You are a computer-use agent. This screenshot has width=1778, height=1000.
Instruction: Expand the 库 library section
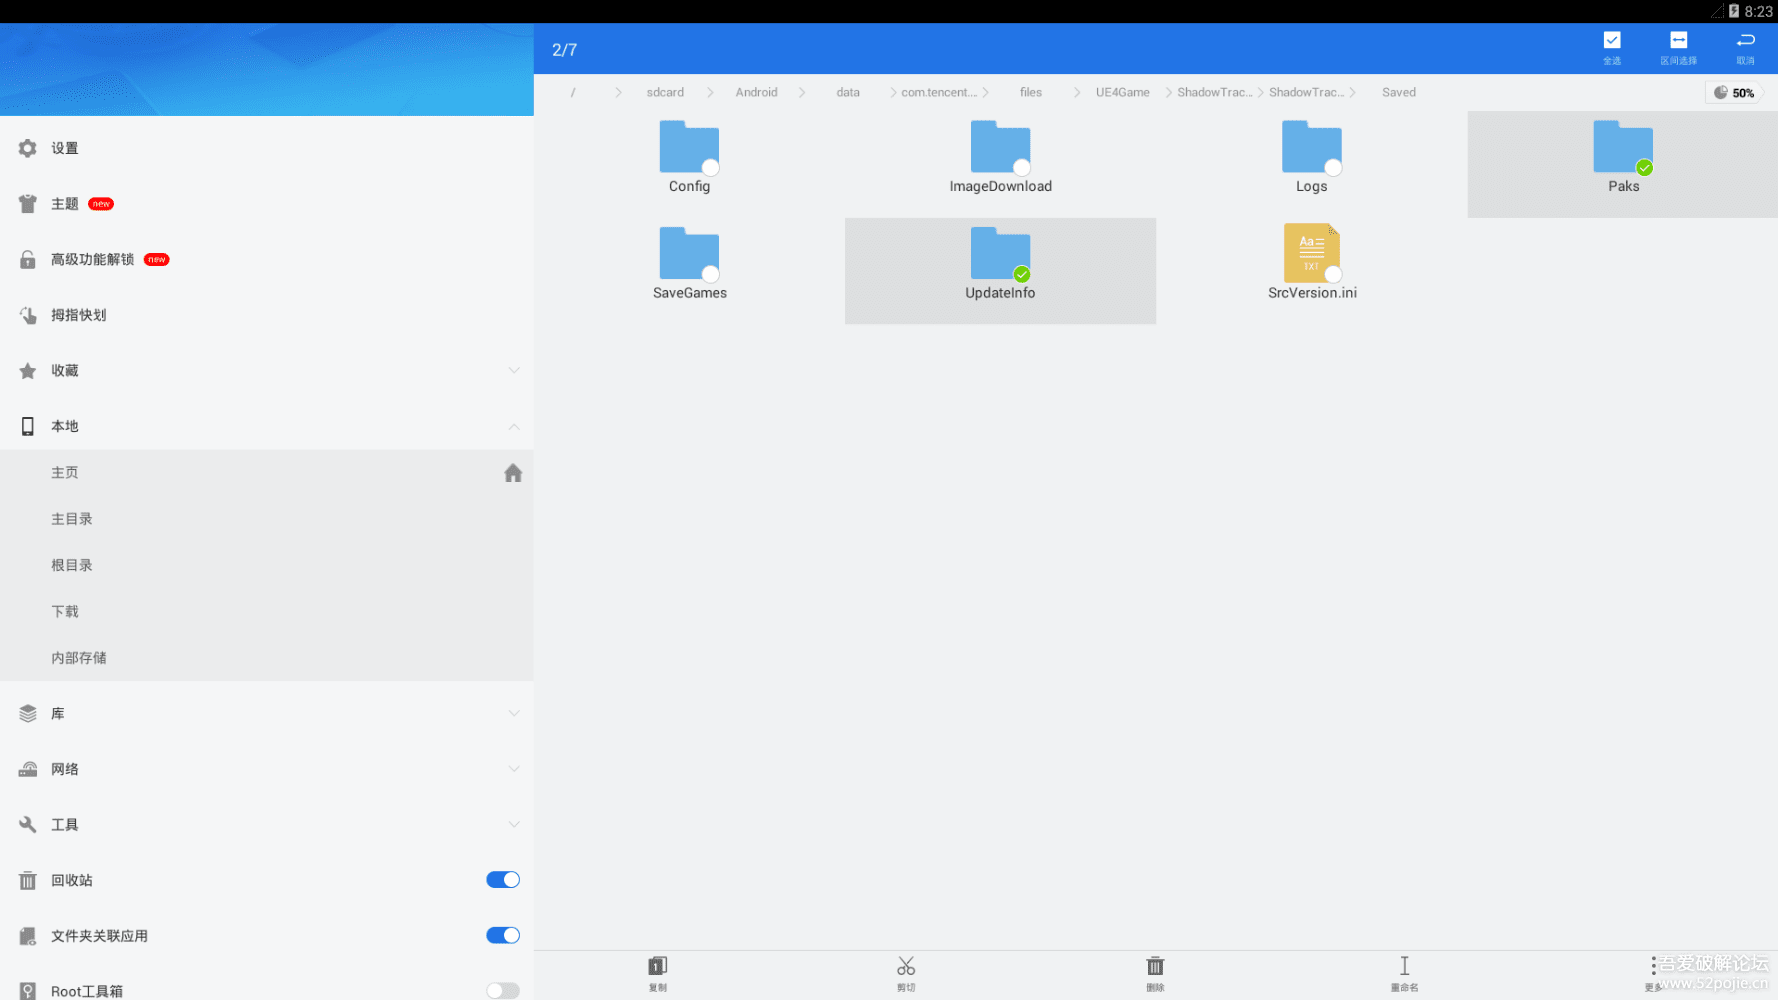514,714
